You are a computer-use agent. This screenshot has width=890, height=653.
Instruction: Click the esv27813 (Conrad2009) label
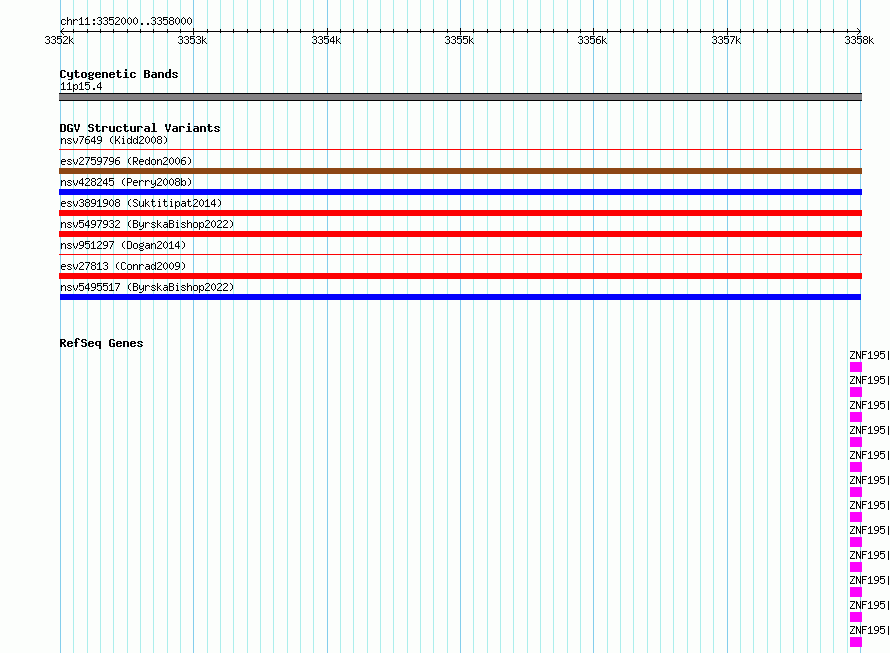[123, 266]
